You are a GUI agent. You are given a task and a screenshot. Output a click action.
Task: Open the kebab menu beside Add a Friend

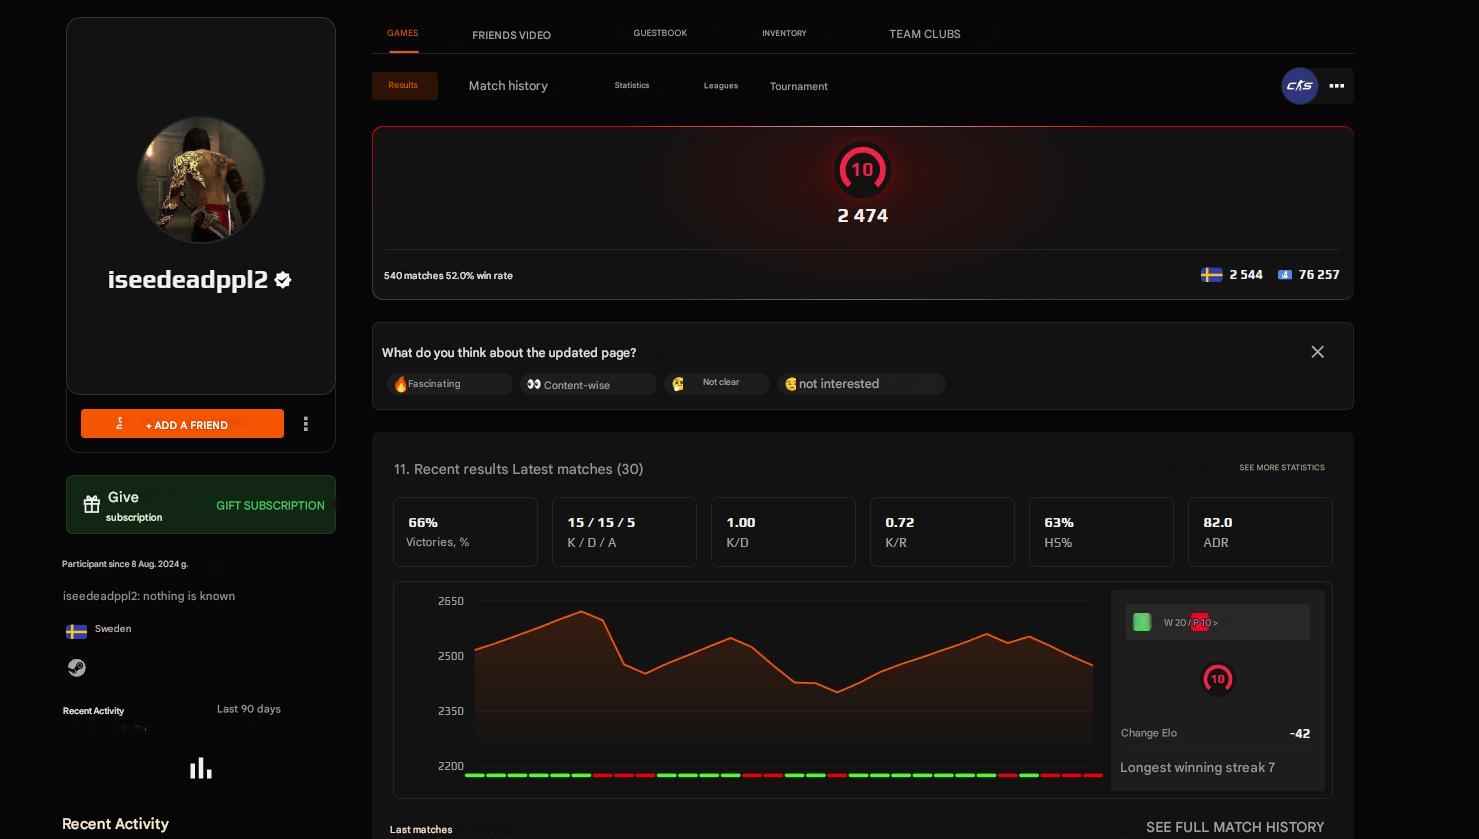(306, 423)
